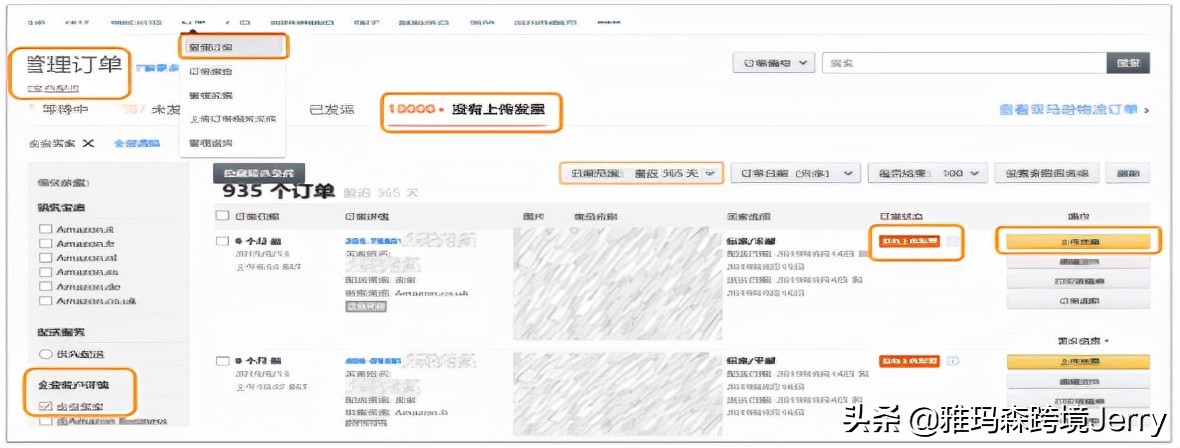Choose the last item in the open dropdown menu

click(211, 142)
